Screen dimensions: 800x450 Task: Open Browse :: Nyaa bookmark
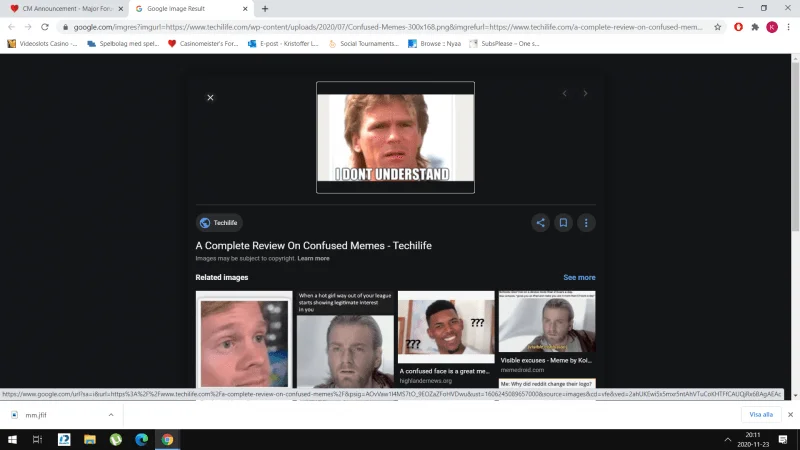click(x=435, y=44)
